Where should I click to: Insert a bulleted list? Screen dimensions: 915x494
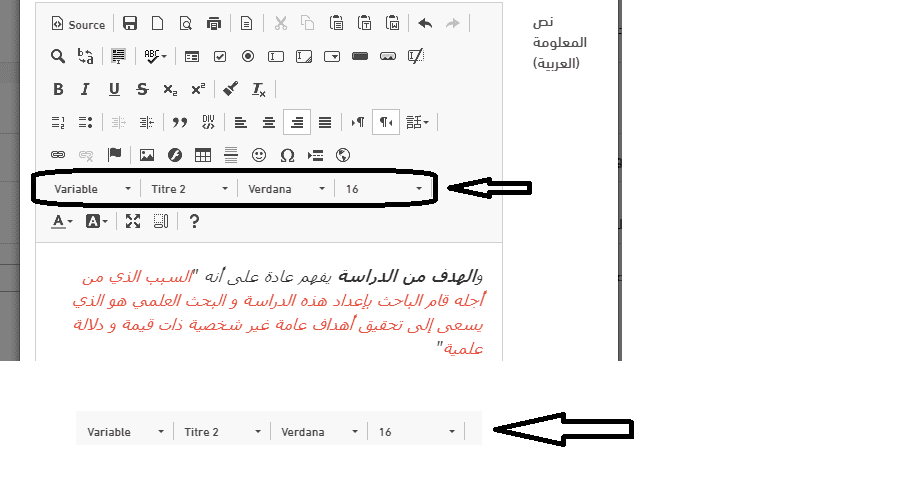tap(86, 122)
